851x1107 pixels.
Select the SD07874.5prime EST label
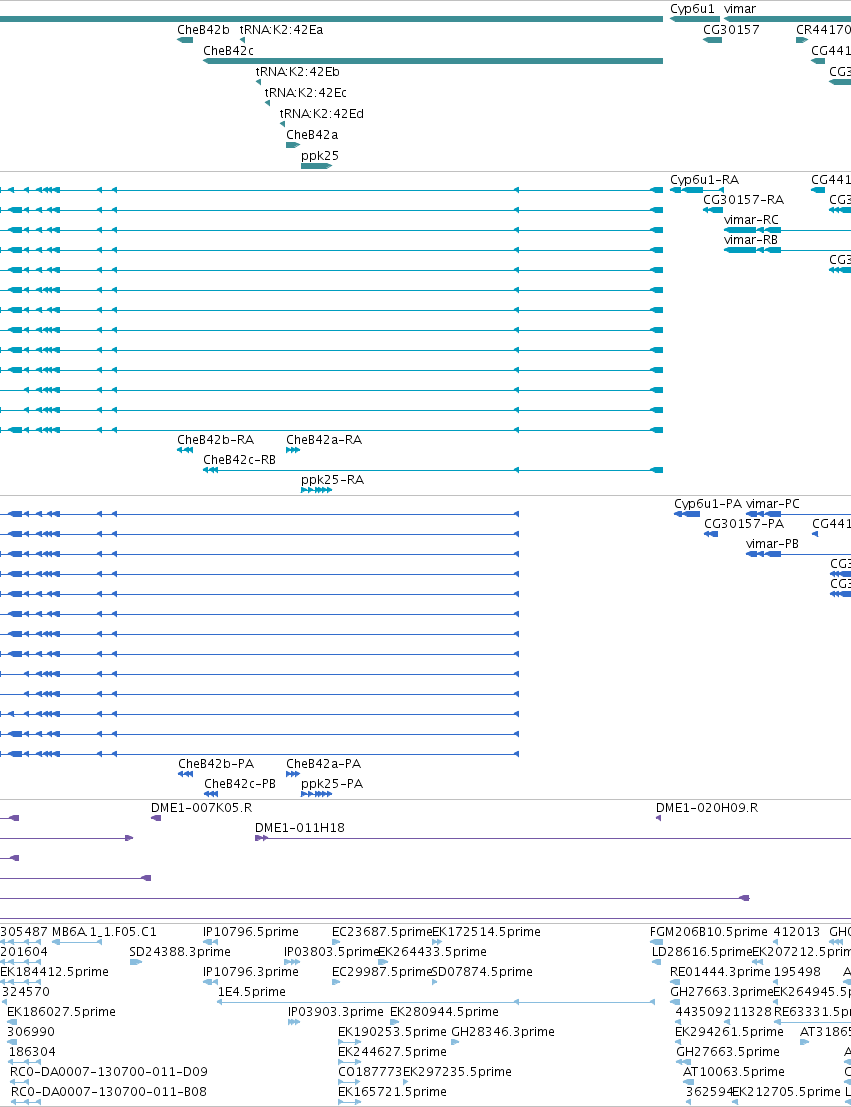[x=482, y=972]
